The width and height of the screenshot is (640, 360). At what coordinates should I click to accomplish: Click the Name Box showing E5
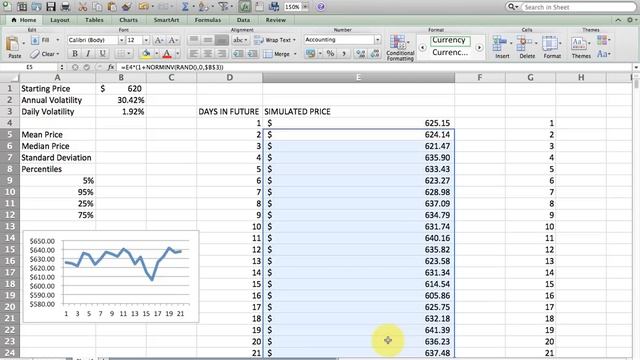point(29,67)
